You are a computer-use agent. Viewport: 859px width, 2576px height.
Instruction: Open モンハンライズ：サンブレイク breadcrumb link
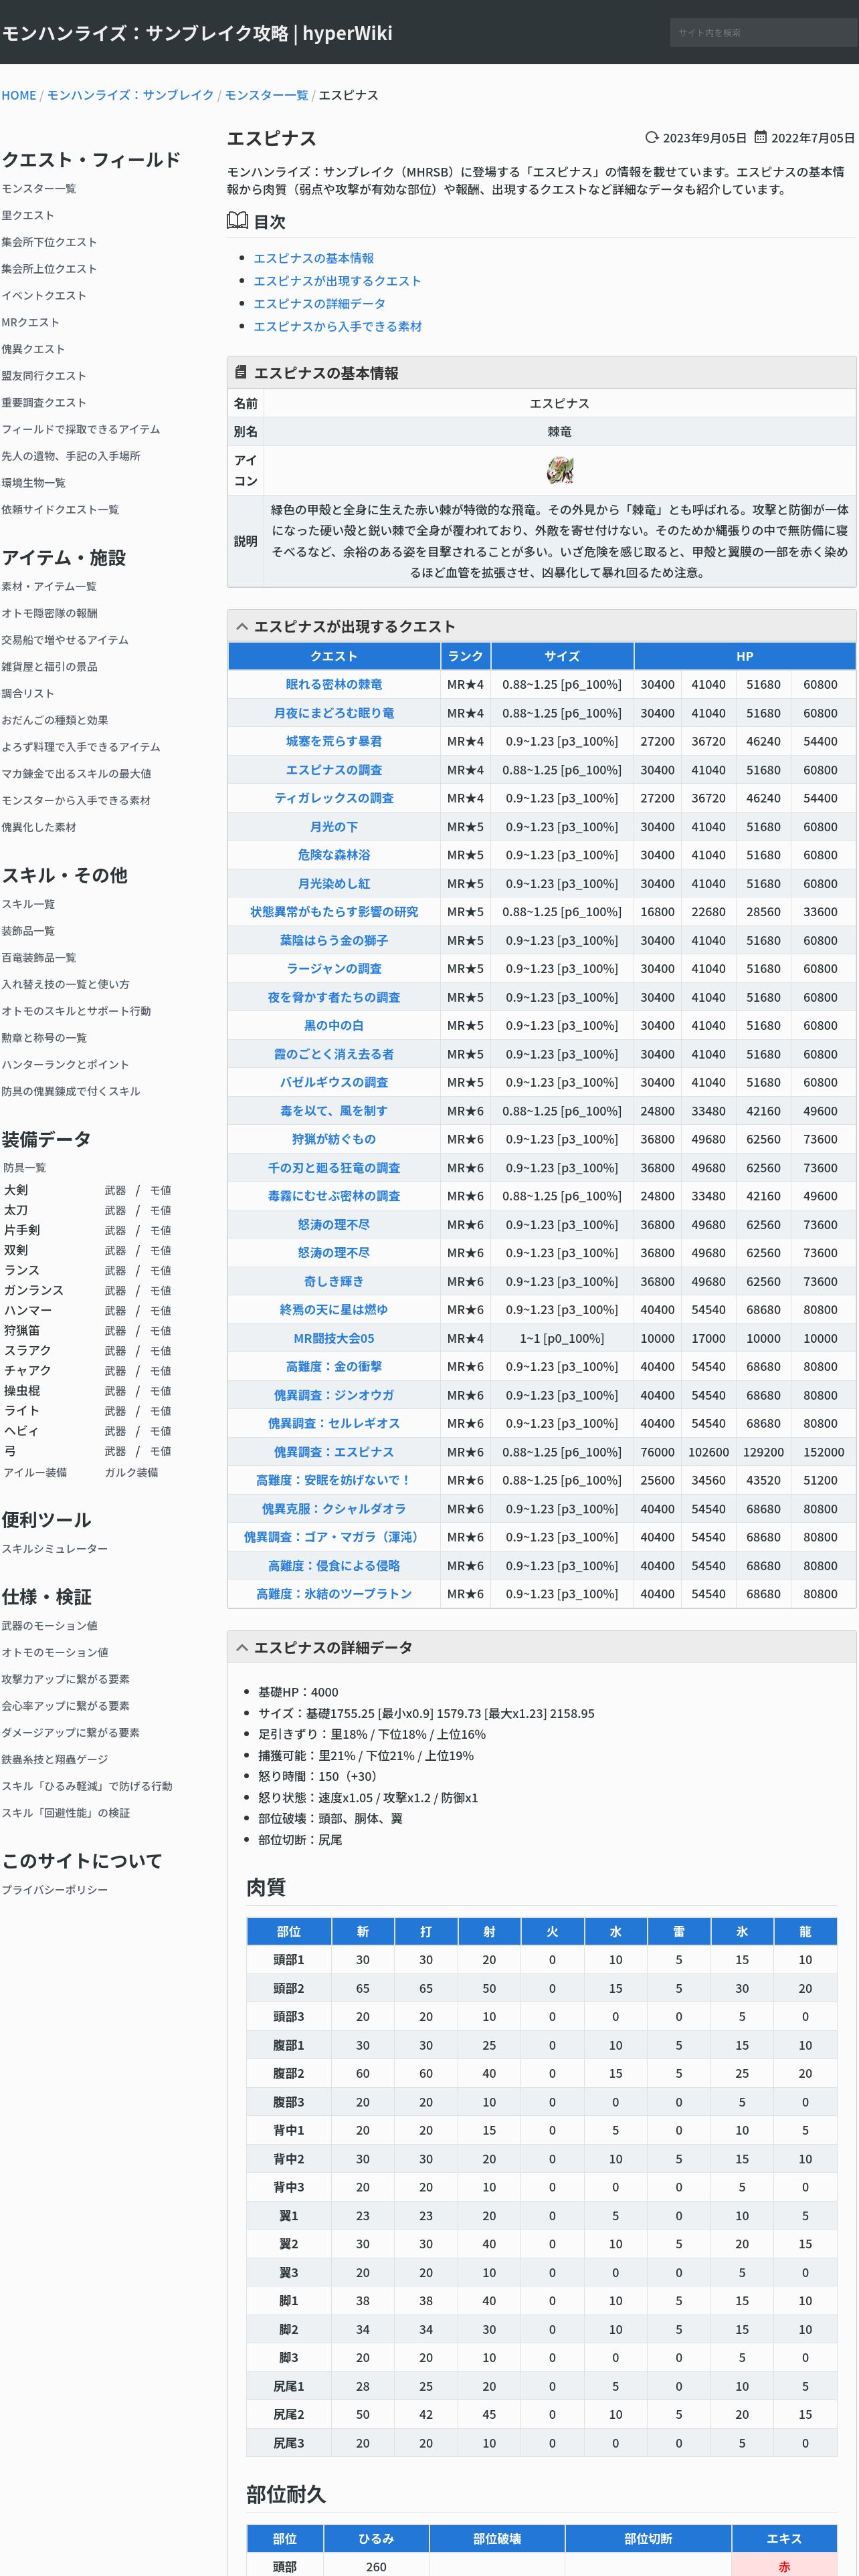pyautogui.click(x=130, y=95)
